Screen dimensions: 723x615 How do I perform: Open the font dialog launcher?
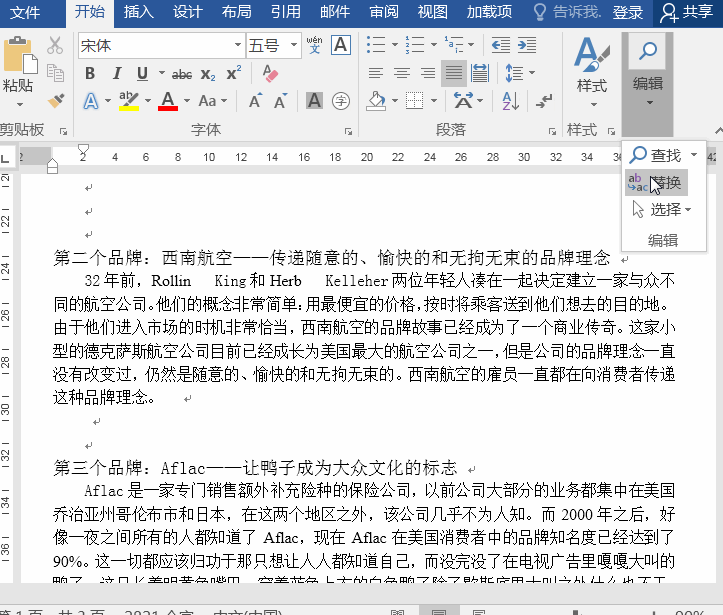pos(348,132)
